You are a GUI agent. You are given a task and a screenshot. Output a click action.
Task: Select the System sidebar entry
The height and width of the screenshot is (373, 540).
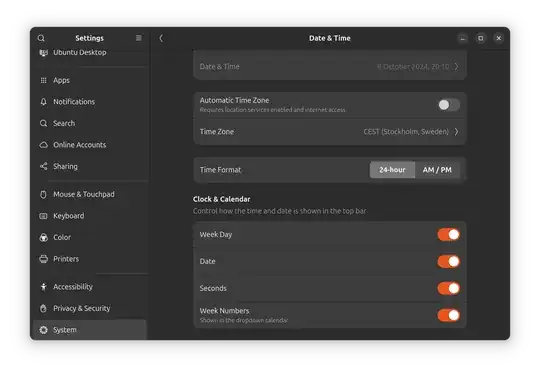[90, 330]
